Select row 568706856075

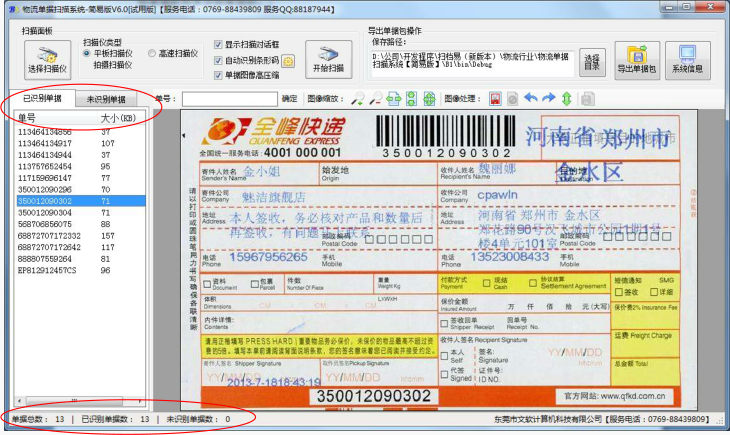80,224
